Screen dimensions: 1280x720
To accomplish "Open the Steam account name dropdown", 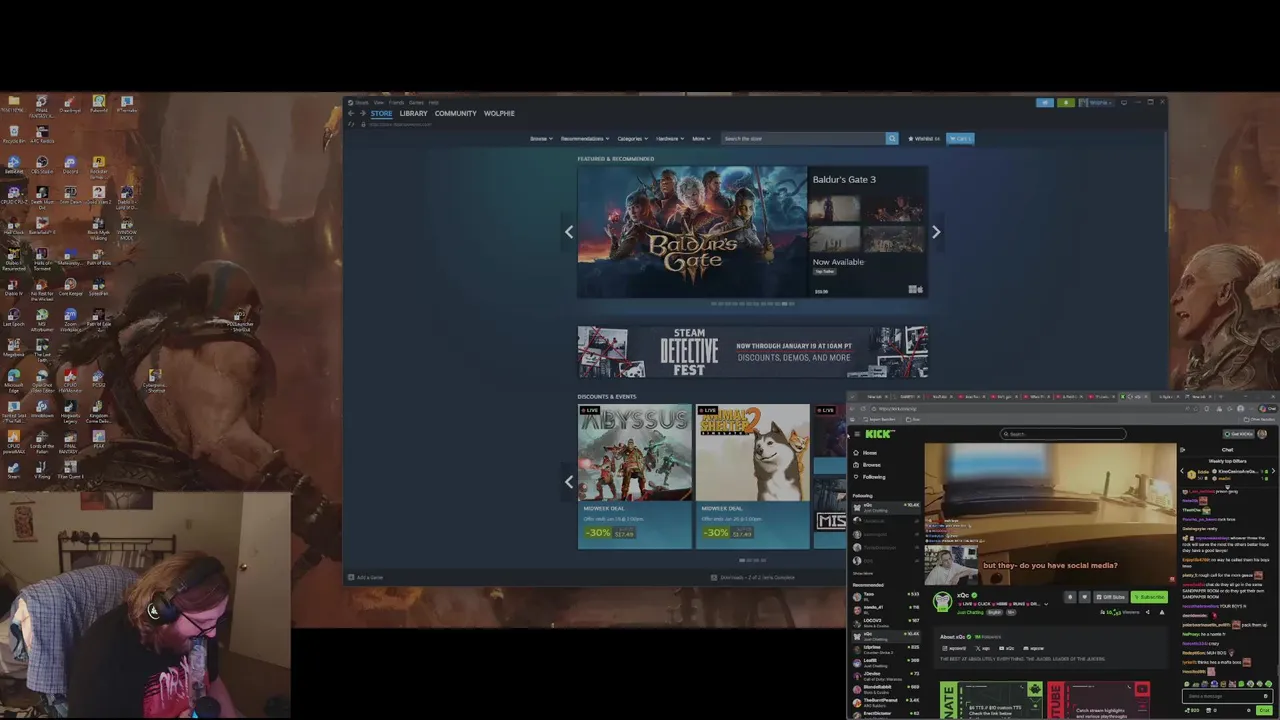I will (x=1099, y=102).
